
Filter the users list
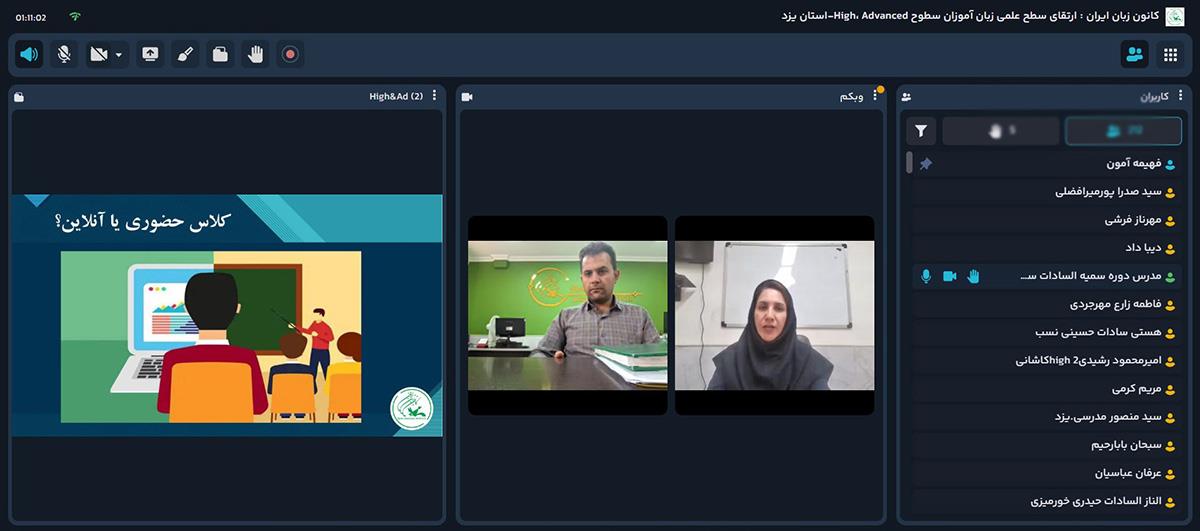[921, 130]
